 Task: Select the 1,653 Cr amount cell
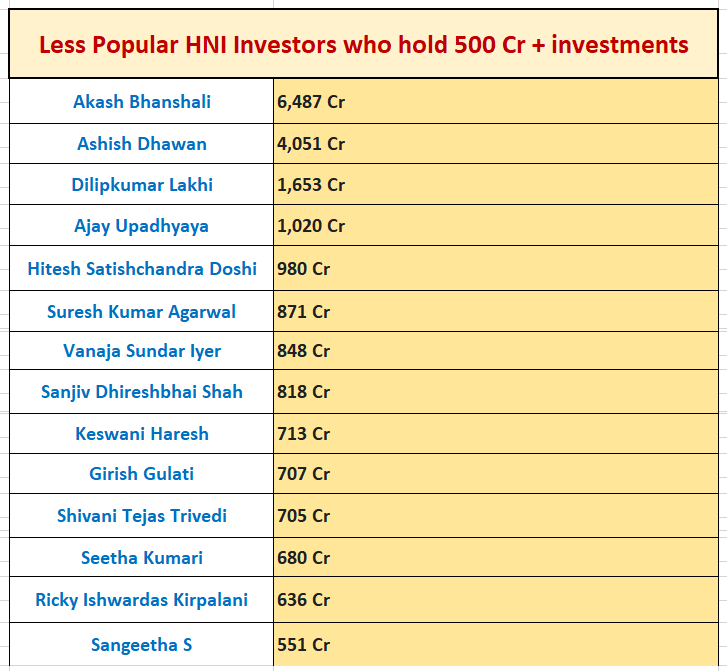tap(496, 185)
